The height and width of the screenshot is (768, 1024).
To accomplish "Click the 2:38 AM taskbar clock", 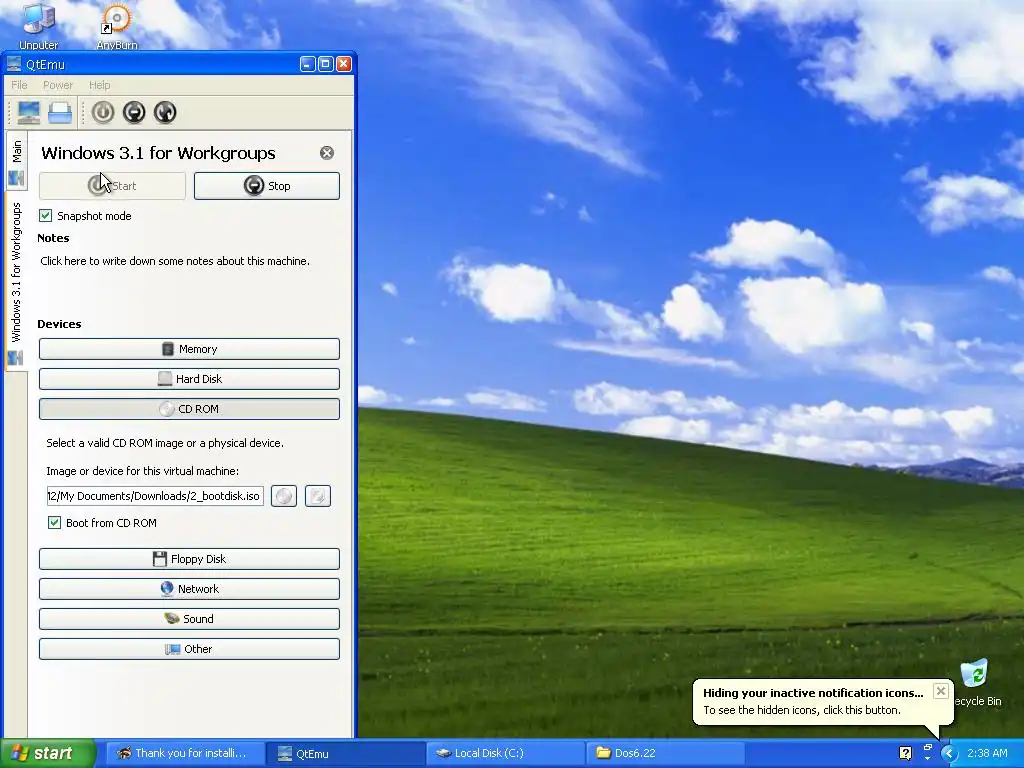I will (987, 754).
